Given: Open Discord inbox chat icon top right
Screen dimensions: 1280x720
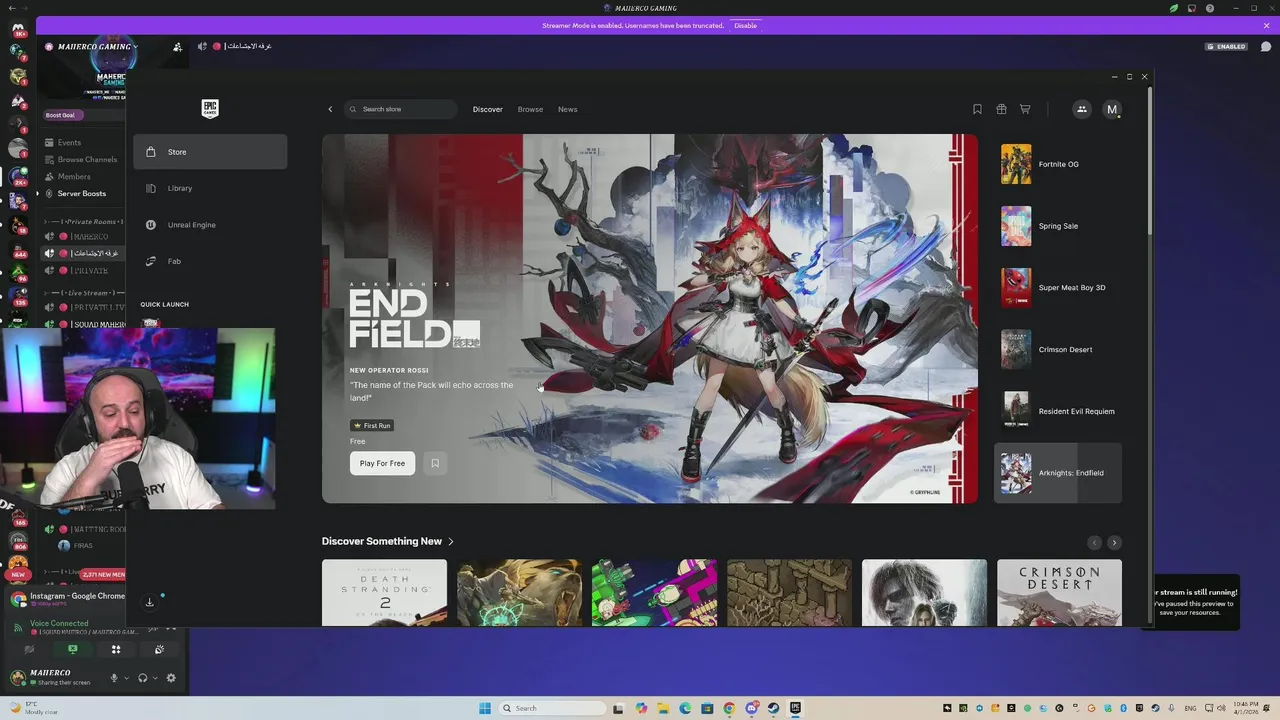Looking at the screenshot, I should pos(1266,47).
